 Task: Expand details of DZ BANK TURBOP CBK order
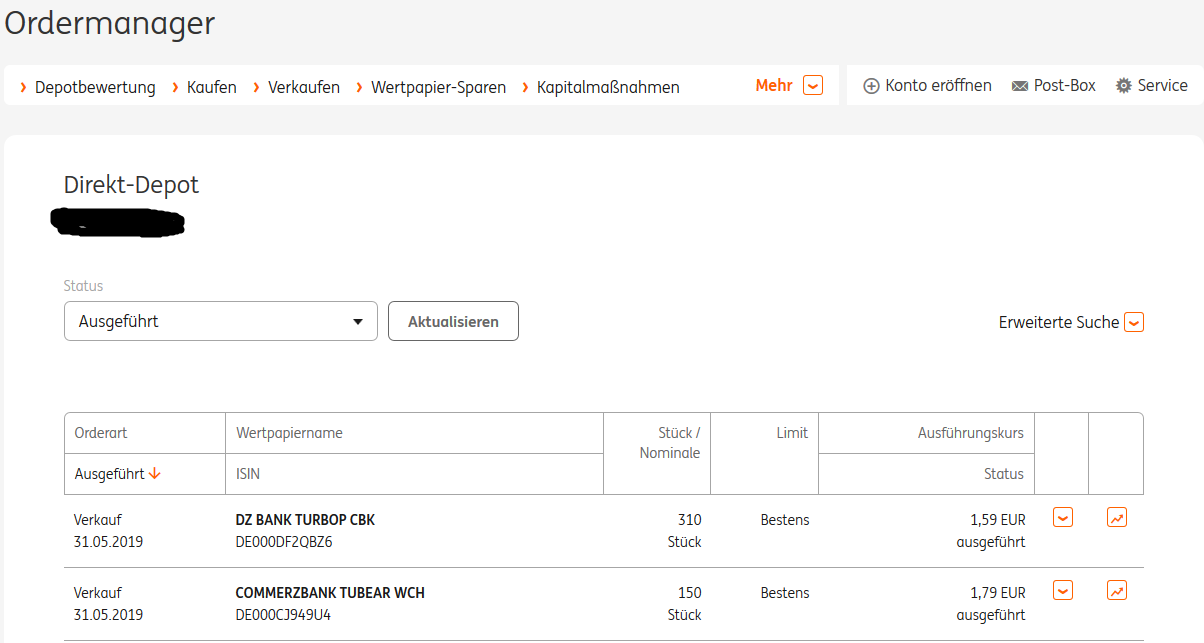click(x=1063, y=518)
